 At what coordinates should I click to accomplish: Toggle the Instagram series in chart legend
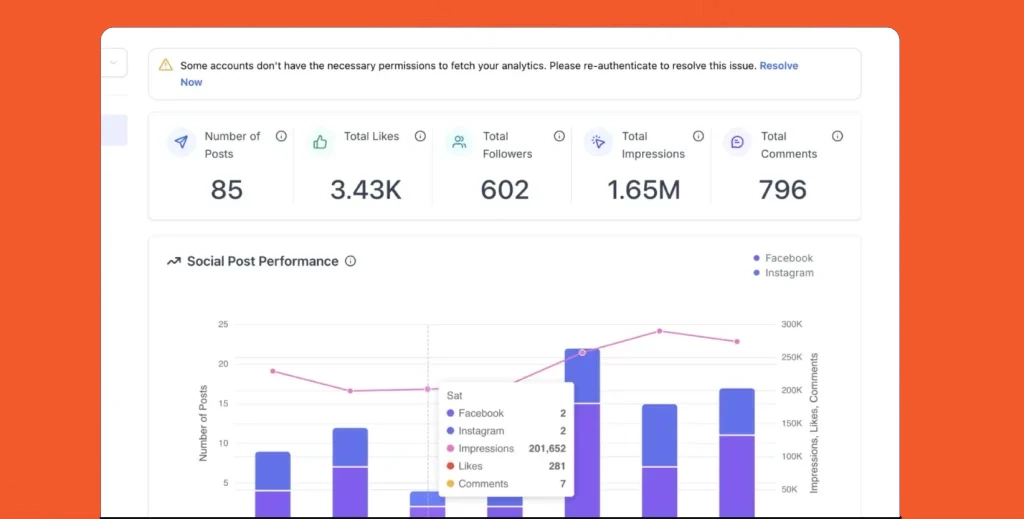pyautogui.click(x=783, y=273)
